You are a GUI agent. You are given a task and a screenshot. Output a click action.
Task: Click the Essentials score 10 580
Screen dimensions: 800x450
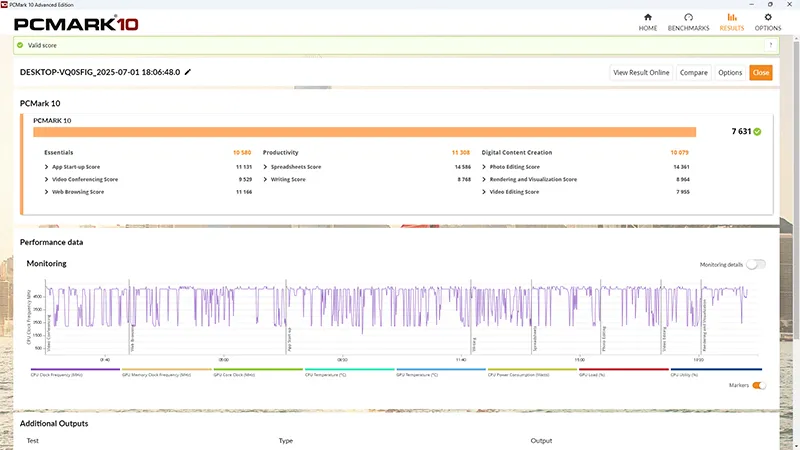pos(242,153)
